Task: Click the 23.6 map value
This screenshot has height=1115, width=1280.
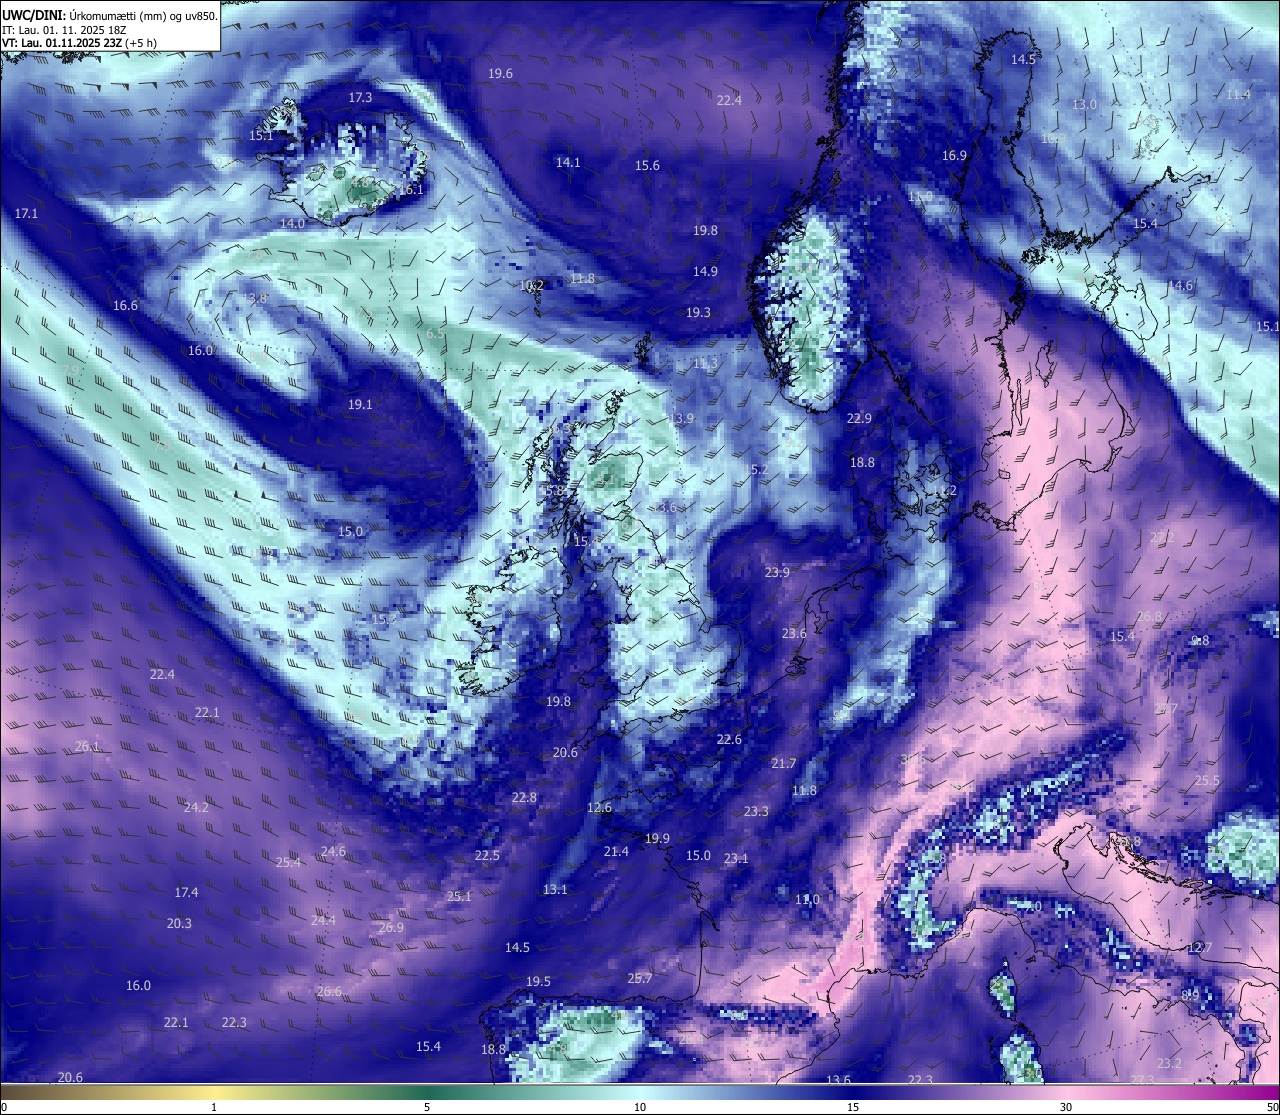Action: coord(794,634)
